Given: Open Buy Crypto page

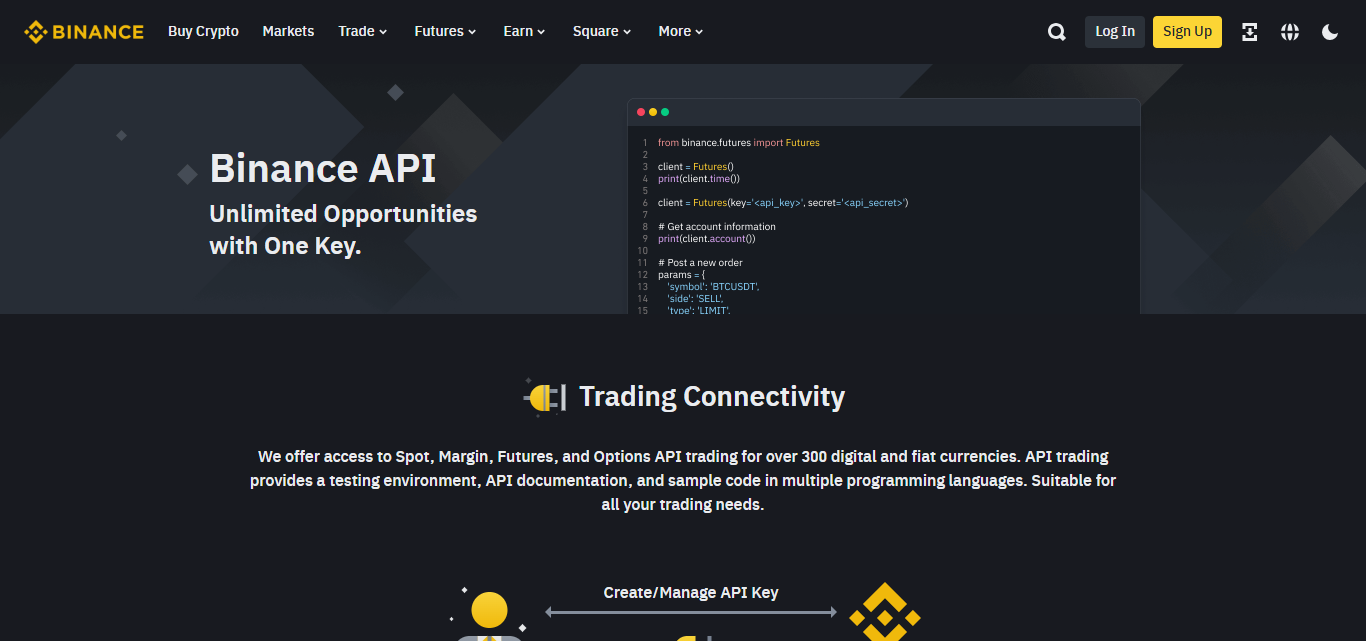Looking at the screenshot, I should coord(203,31).
